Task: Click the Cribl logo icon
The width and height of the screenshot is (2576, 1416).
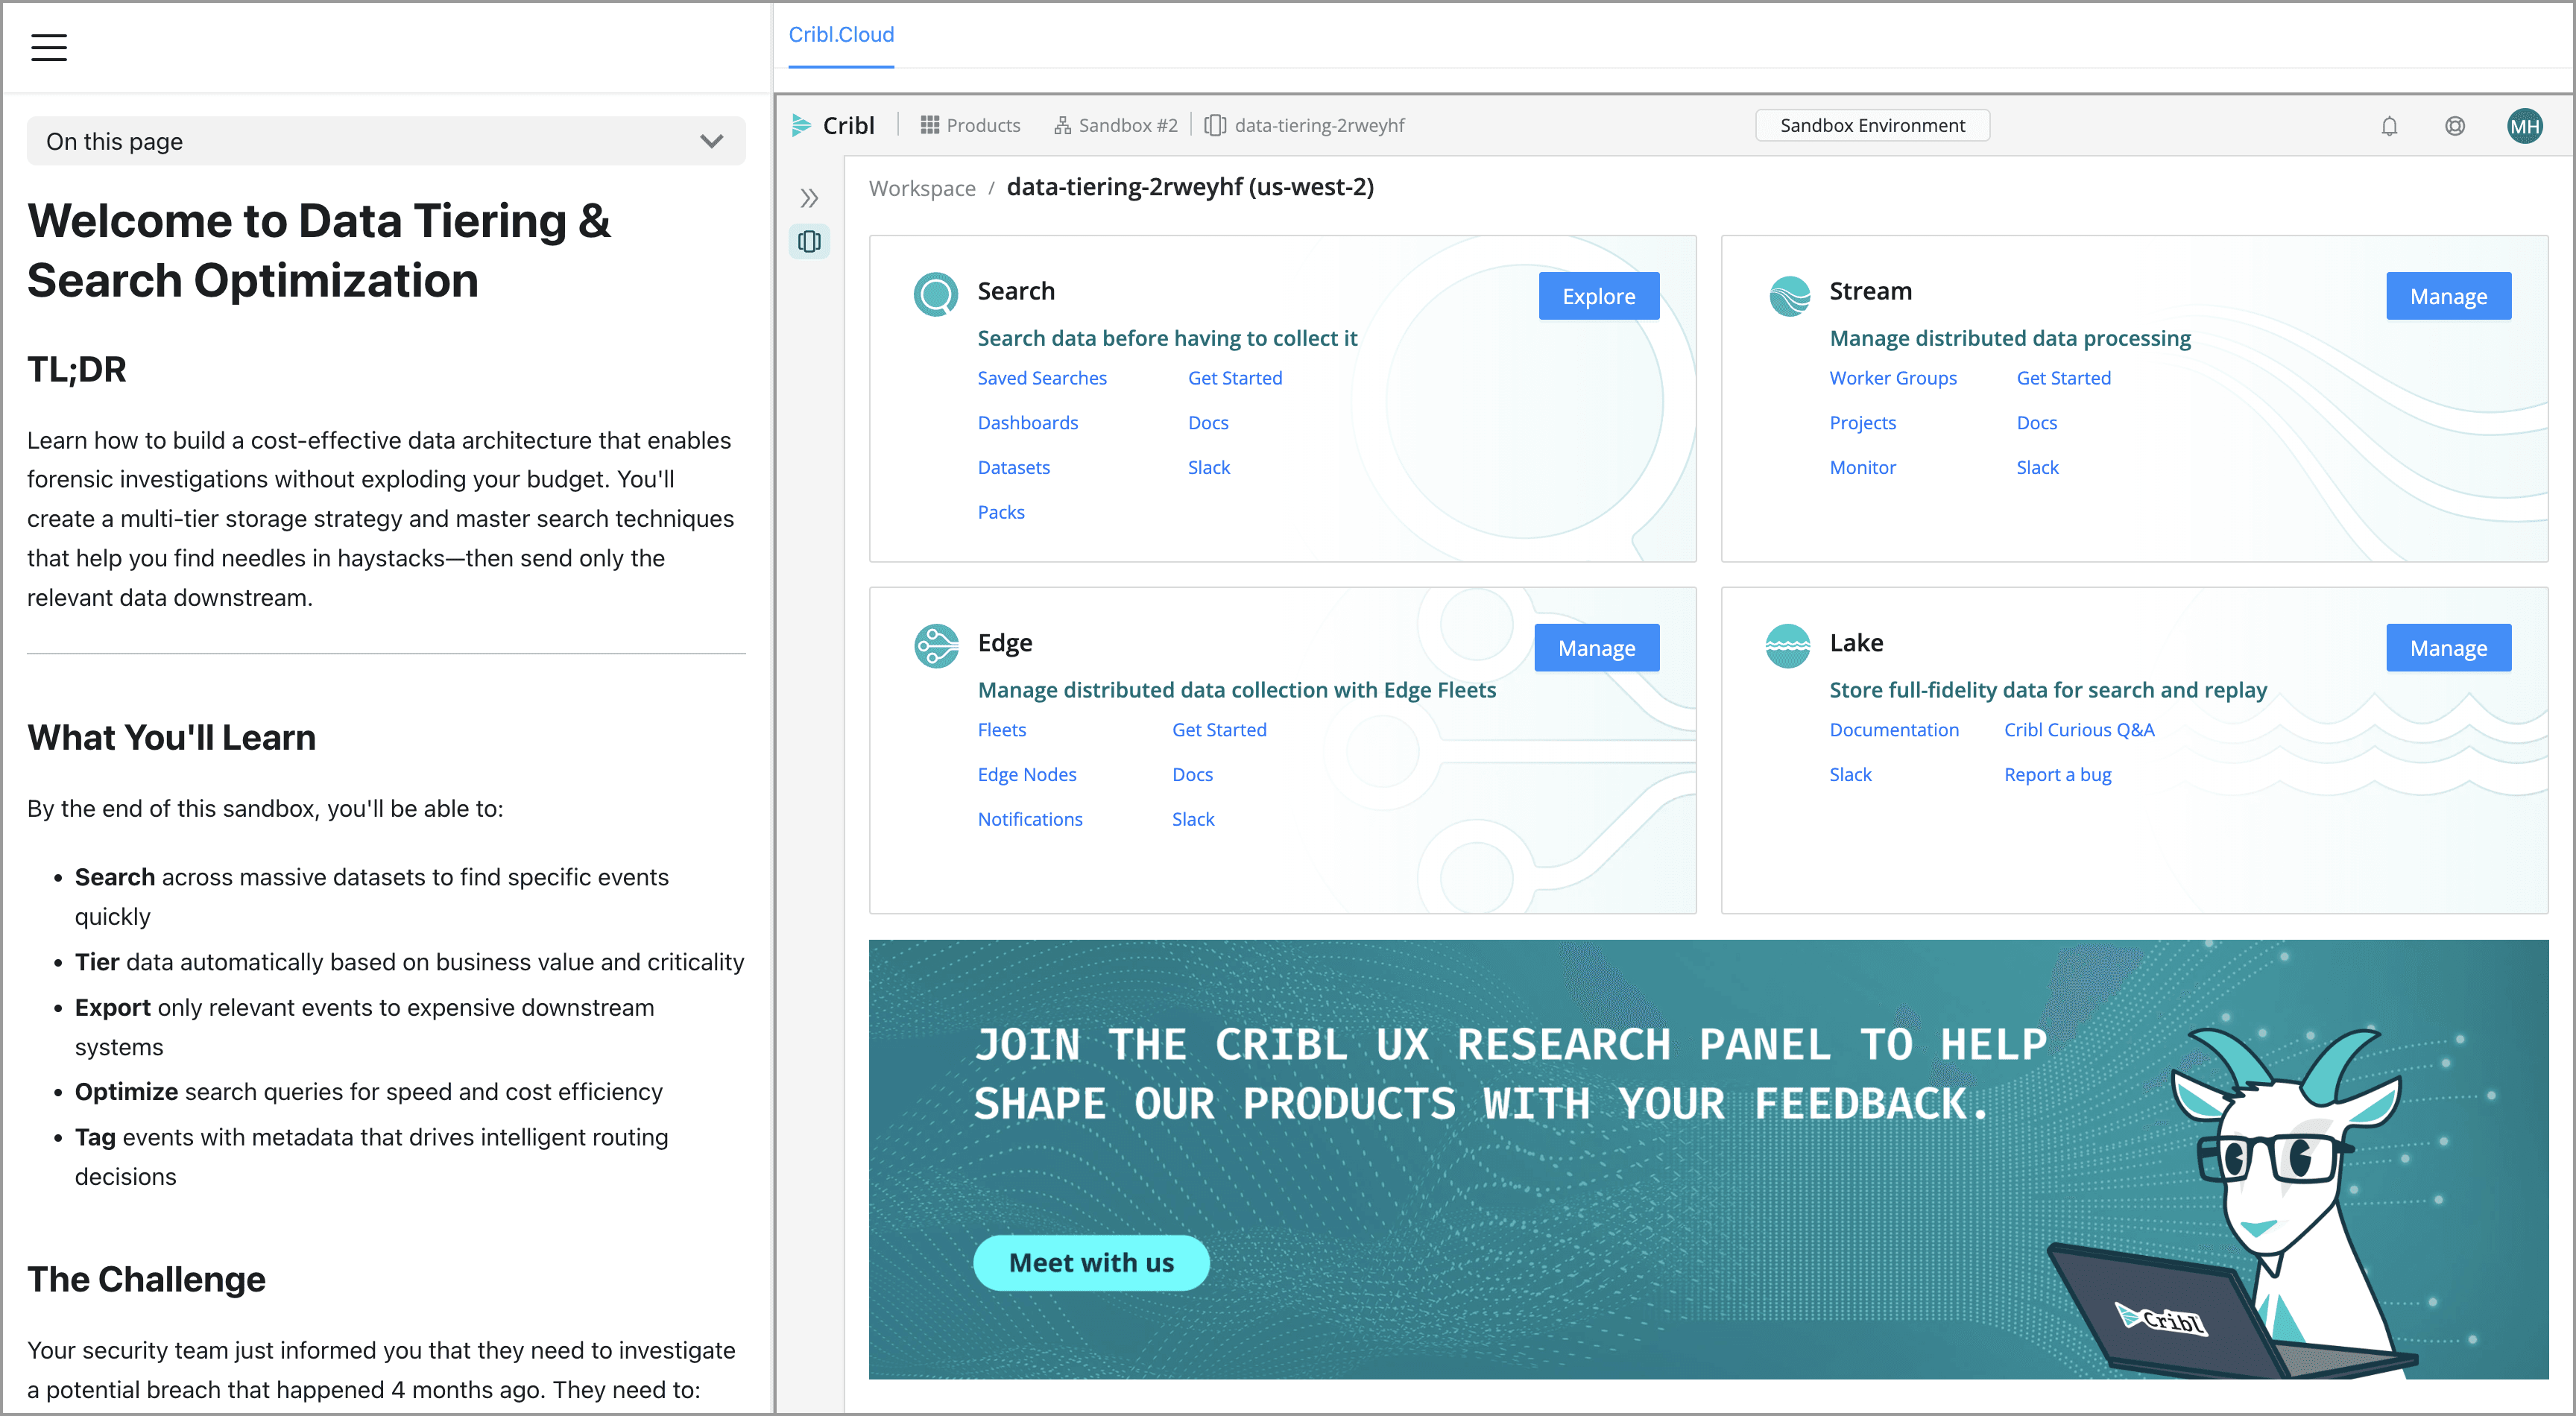Action: 801,126
